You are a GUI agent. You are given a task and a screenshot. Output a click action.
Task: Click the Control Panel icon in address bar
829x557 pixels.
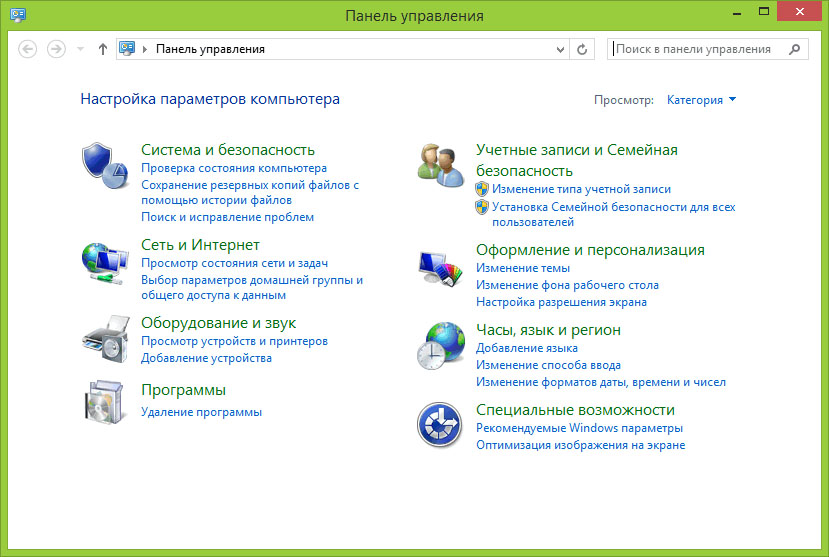pos(127,49)
